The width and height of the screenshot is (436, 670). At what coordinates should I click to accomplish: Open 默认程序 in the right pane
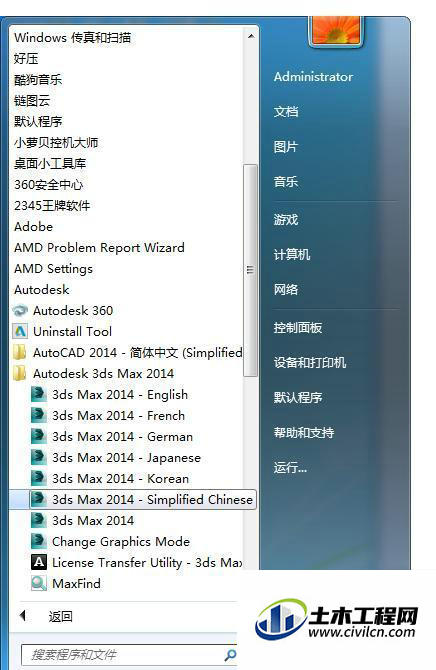tap(298, 398)
